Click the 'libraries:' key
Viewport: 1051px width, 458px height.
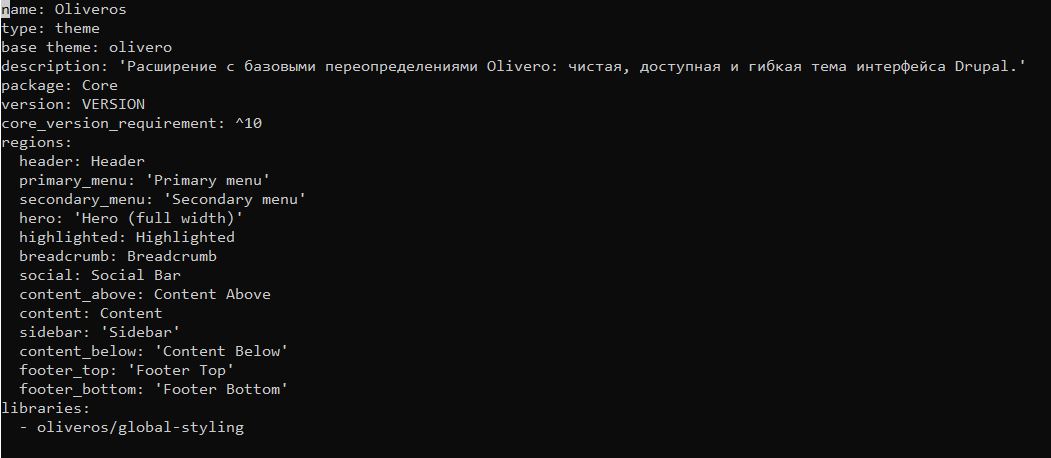pos(46,408)
